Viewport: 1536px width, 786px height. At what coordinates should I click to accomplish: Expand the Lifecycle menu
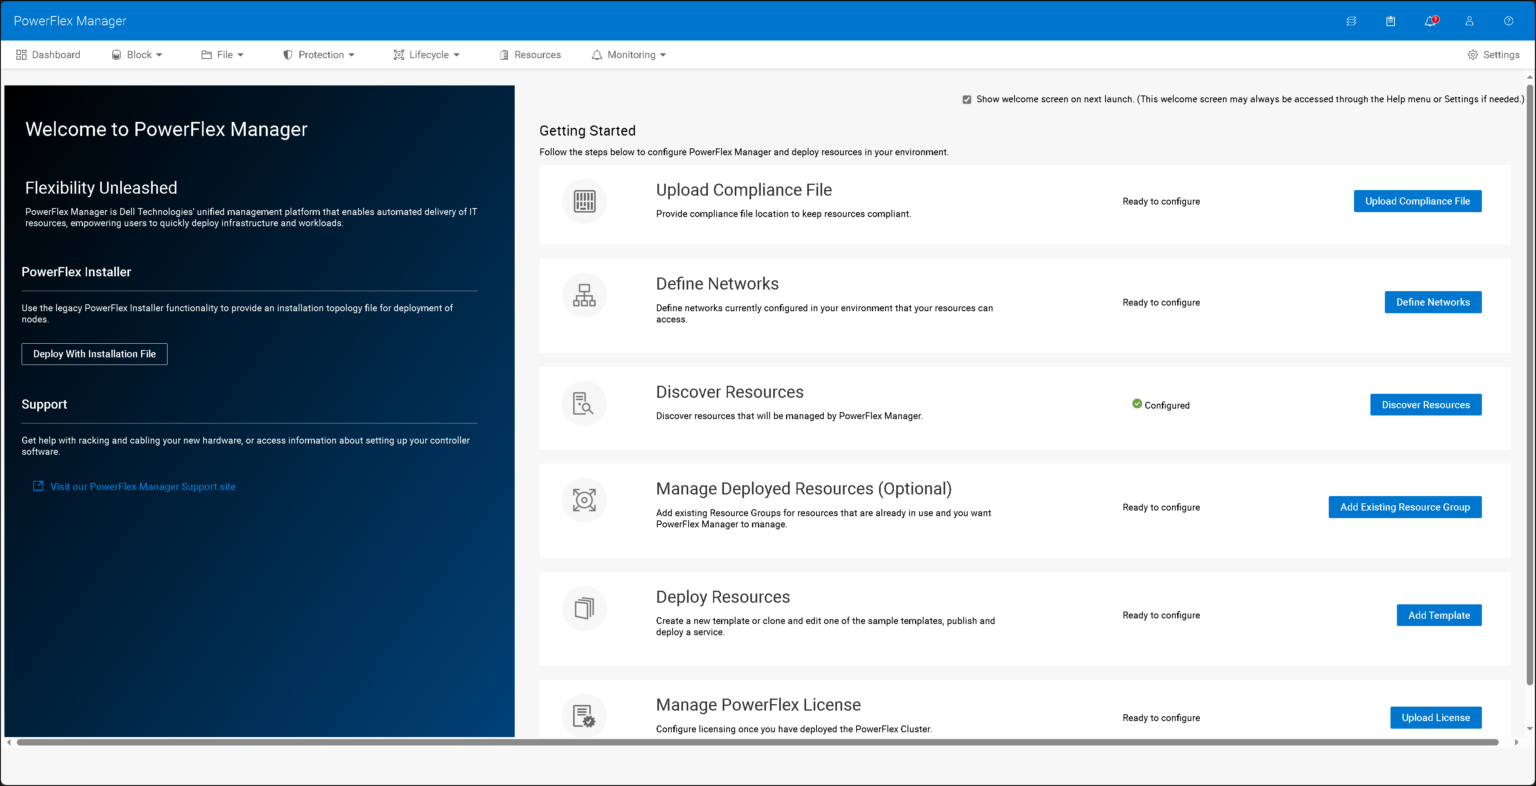(x=427, y=55)
